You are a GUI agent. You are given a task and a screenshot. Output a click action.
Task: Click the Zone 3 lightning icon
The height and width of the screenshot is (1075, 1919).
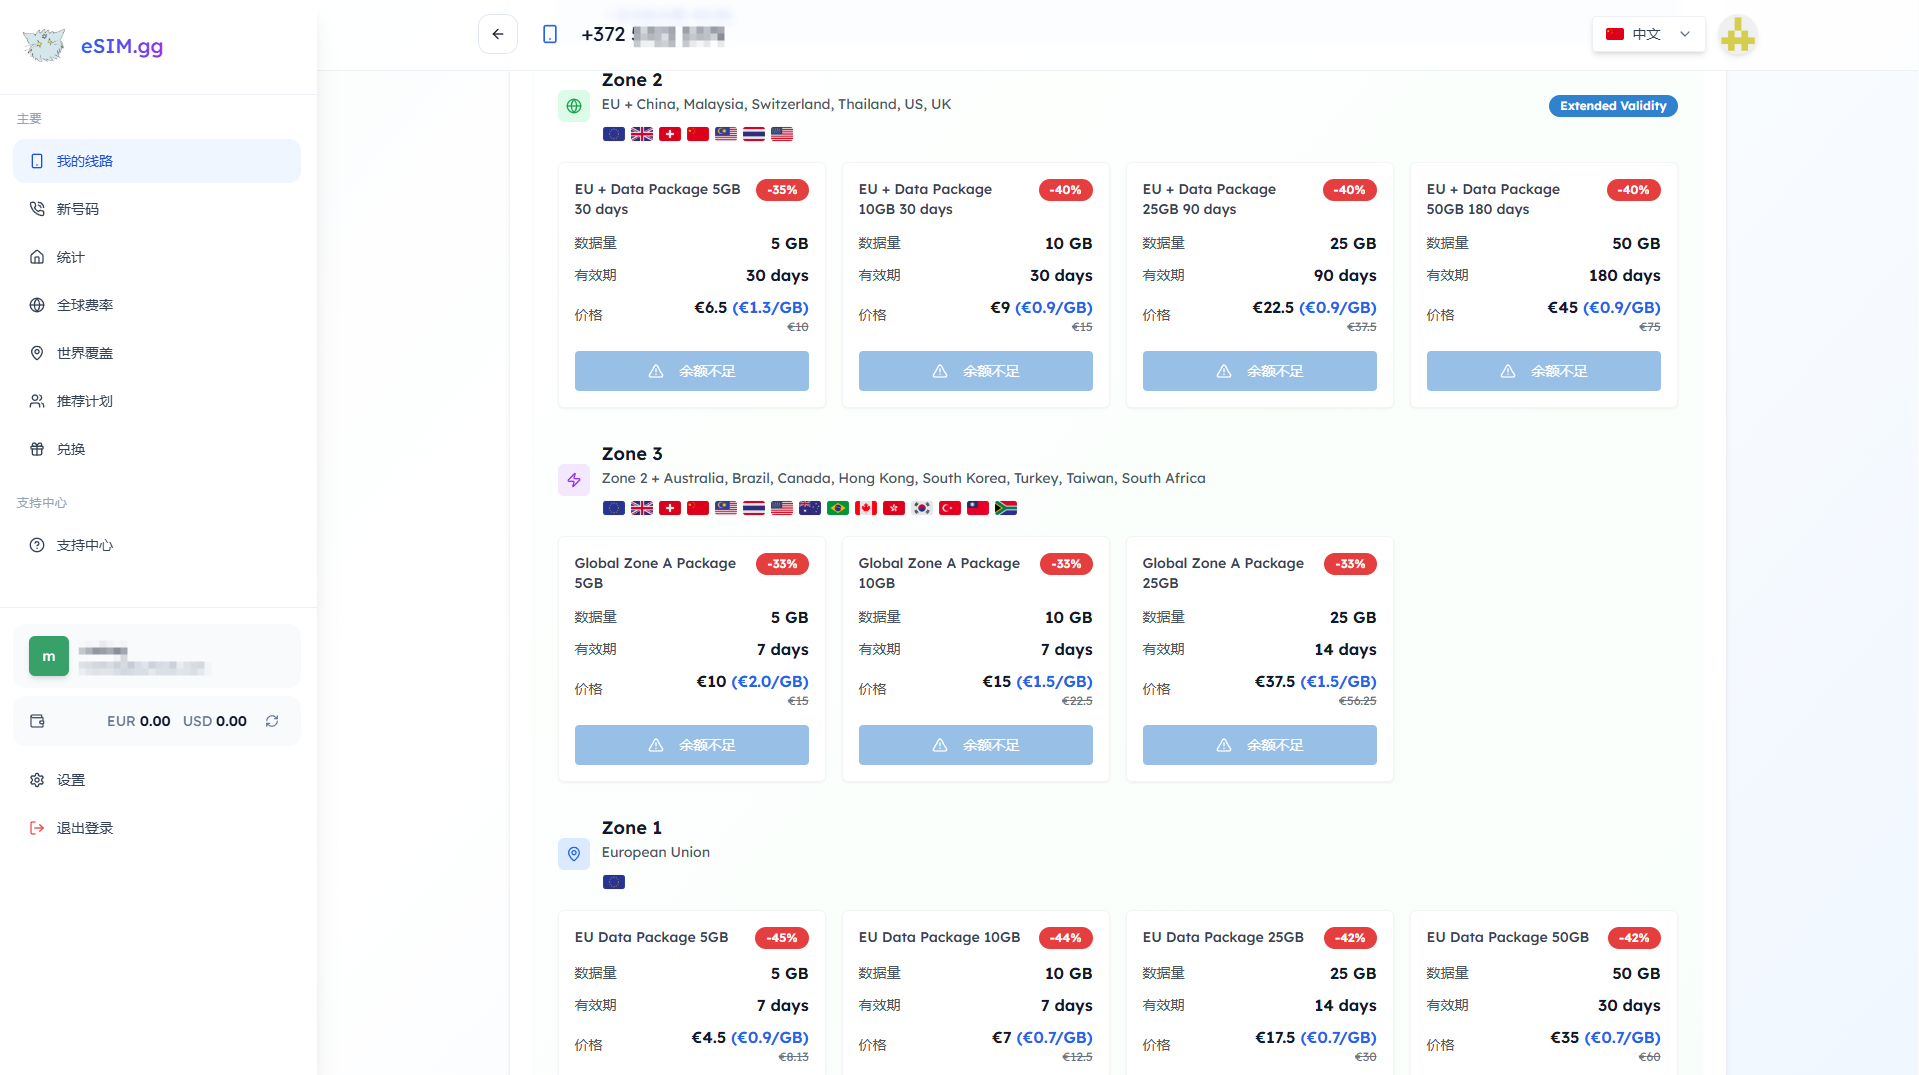(x=574, y=480)
